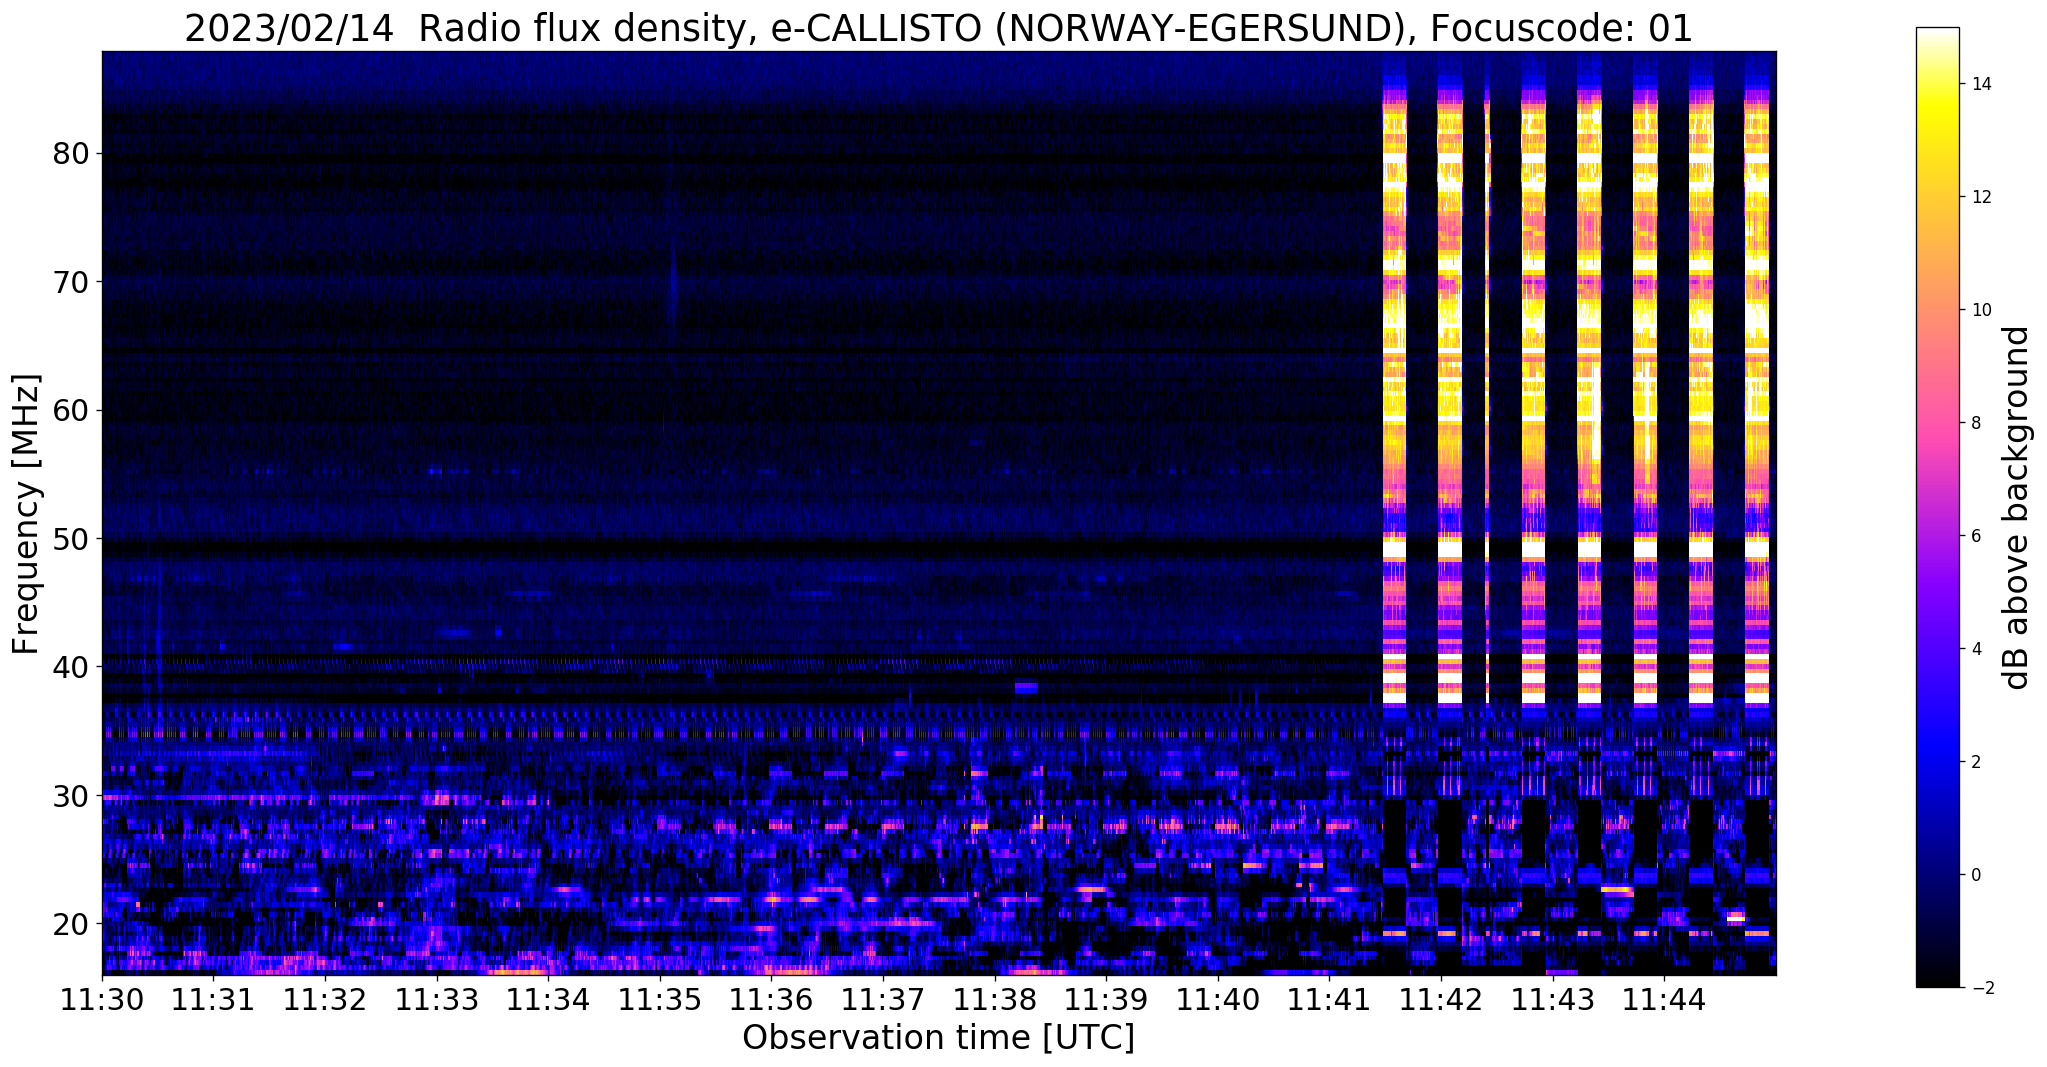The height and width of the screenshot is (1067, 2047).
Task: Click the 11:34 time tick label
Action: coord(548,999)
